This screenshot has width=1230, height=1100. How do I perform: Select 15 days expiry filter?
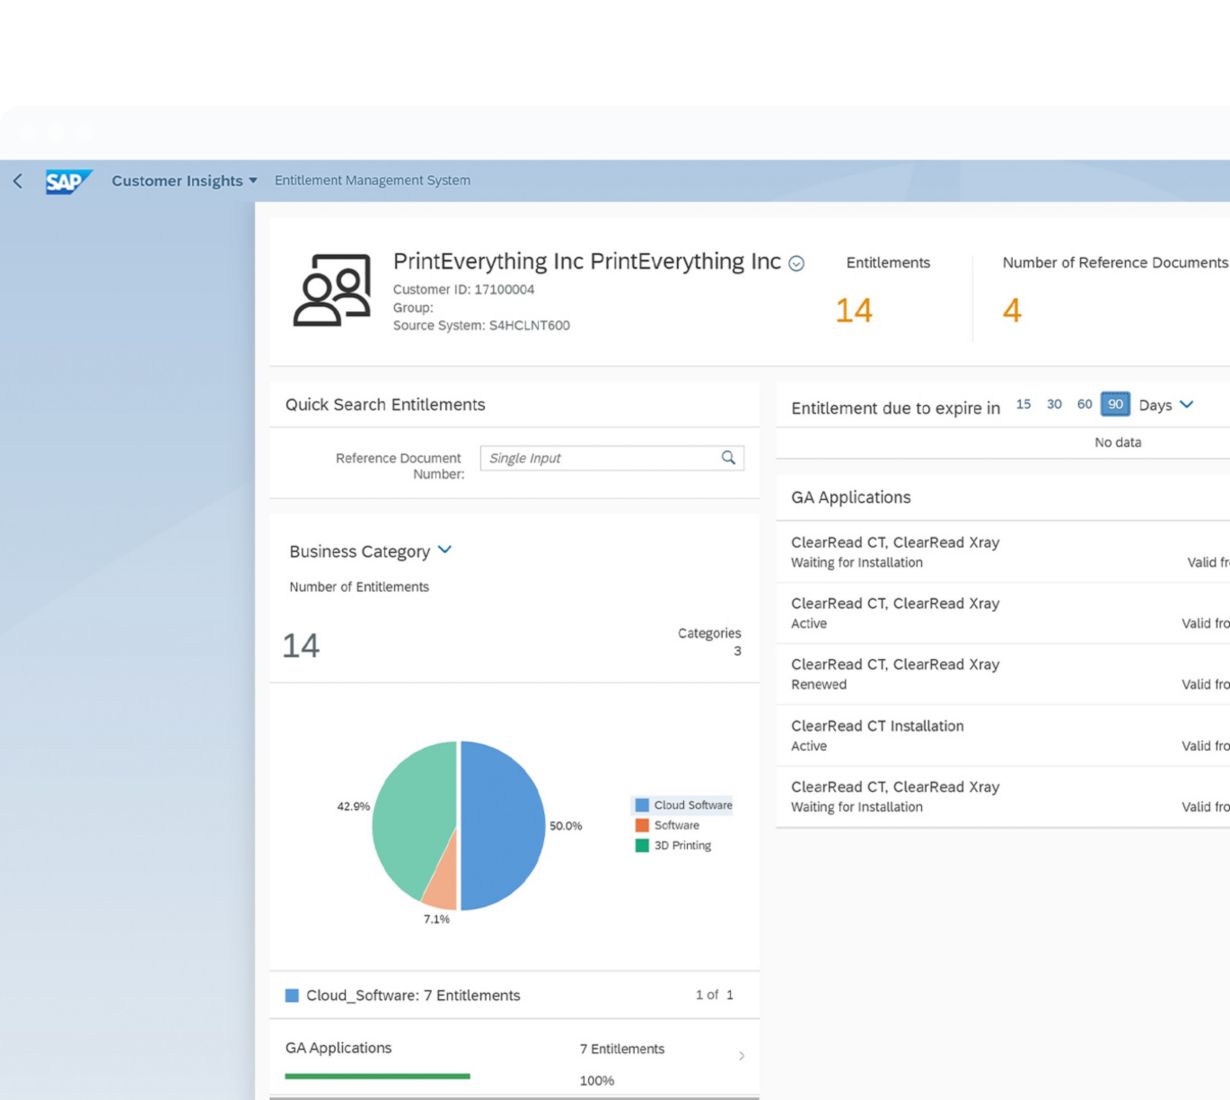click(1023, 404)
